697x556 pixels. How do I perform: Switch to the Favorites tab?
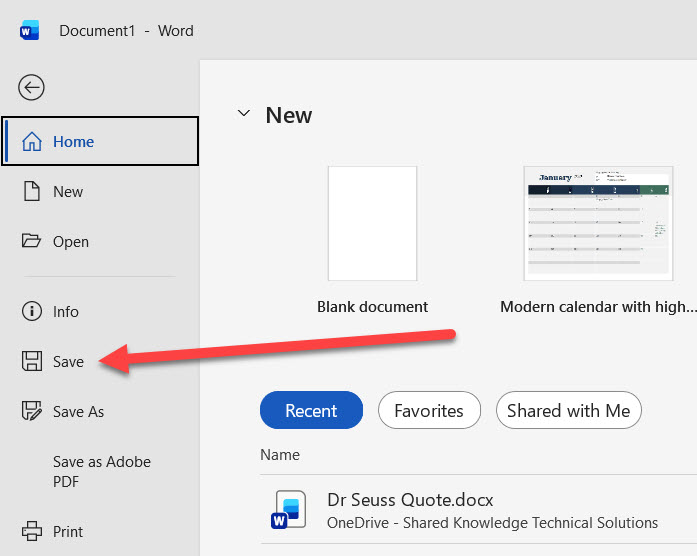click(429, 410)
